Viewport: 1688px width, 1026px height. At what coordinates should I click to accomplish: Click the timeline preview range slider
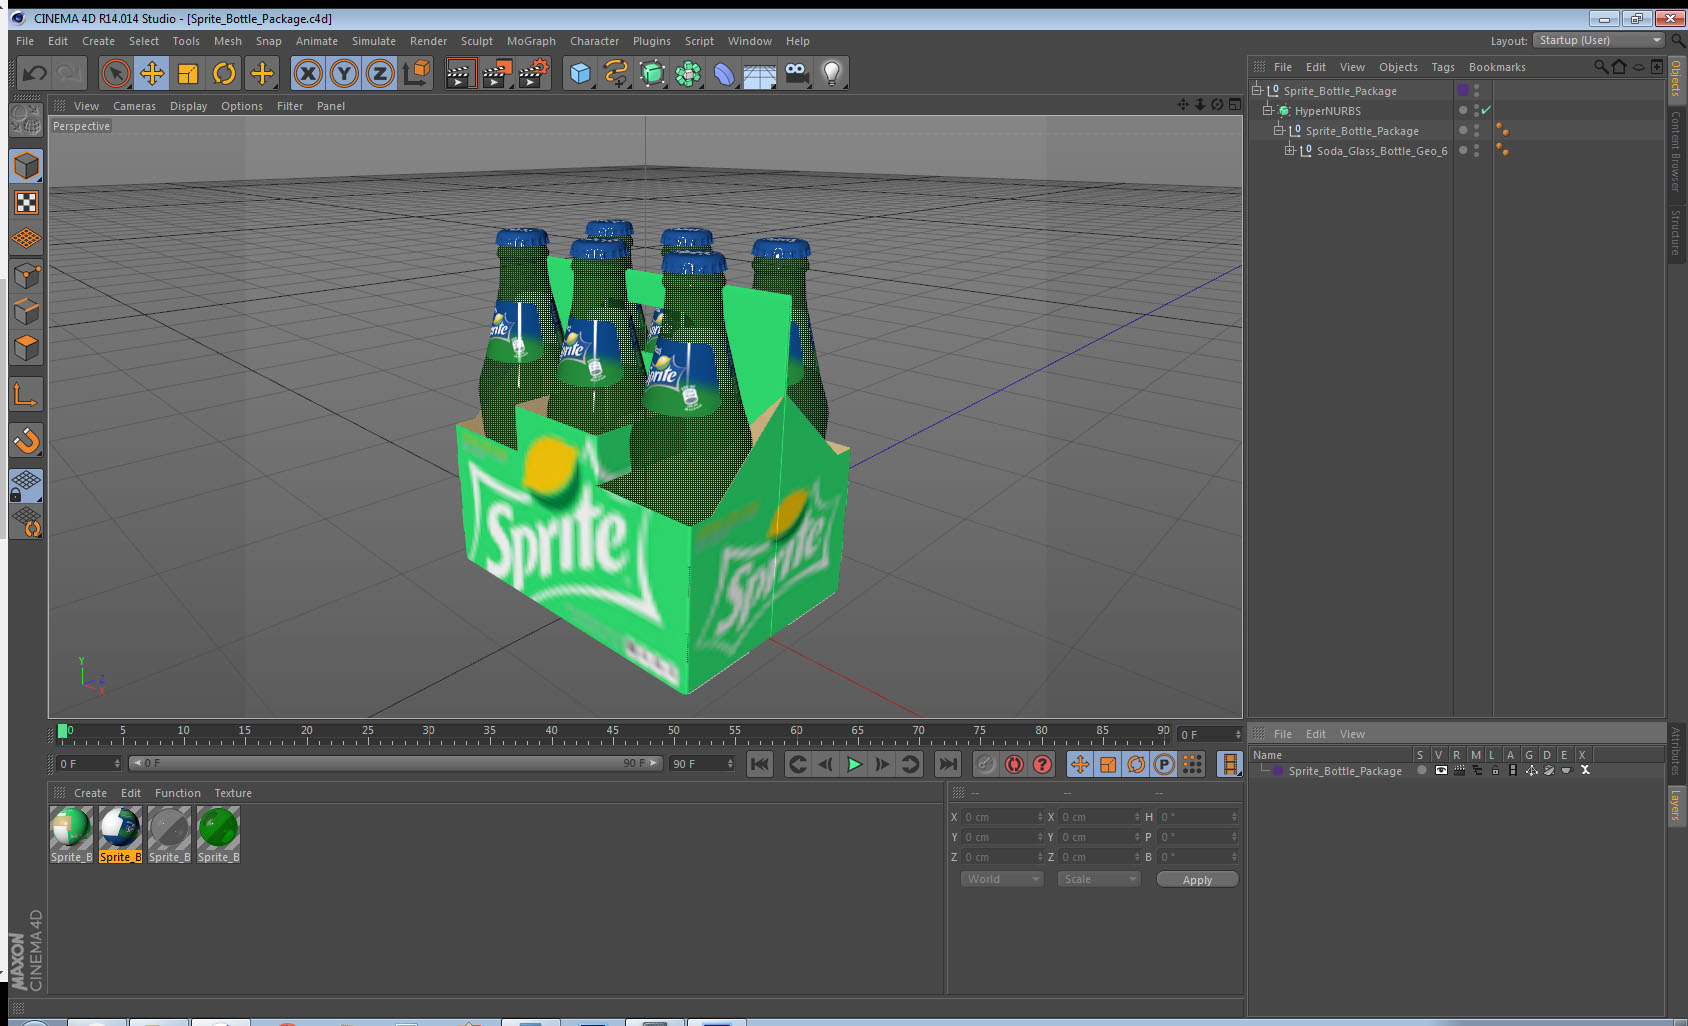[396, 763]
